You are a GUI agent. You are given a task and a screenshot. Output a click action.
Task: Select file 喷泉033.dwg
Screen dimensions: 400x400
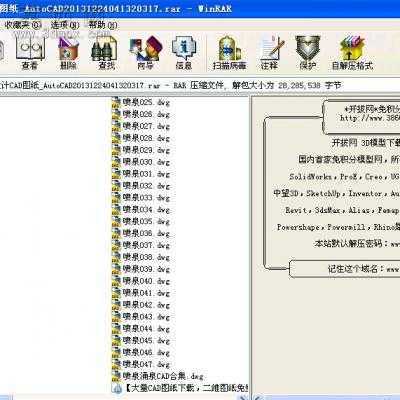(x=141, y=197)
